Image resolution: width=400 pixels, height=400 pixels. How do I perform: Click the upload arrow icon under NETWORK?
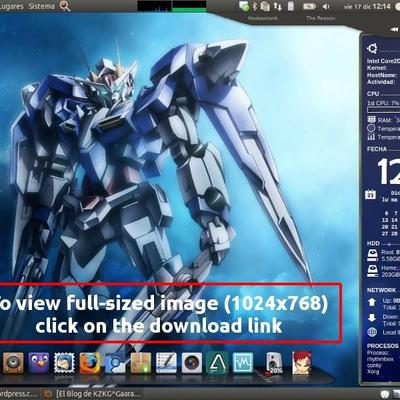372,303
